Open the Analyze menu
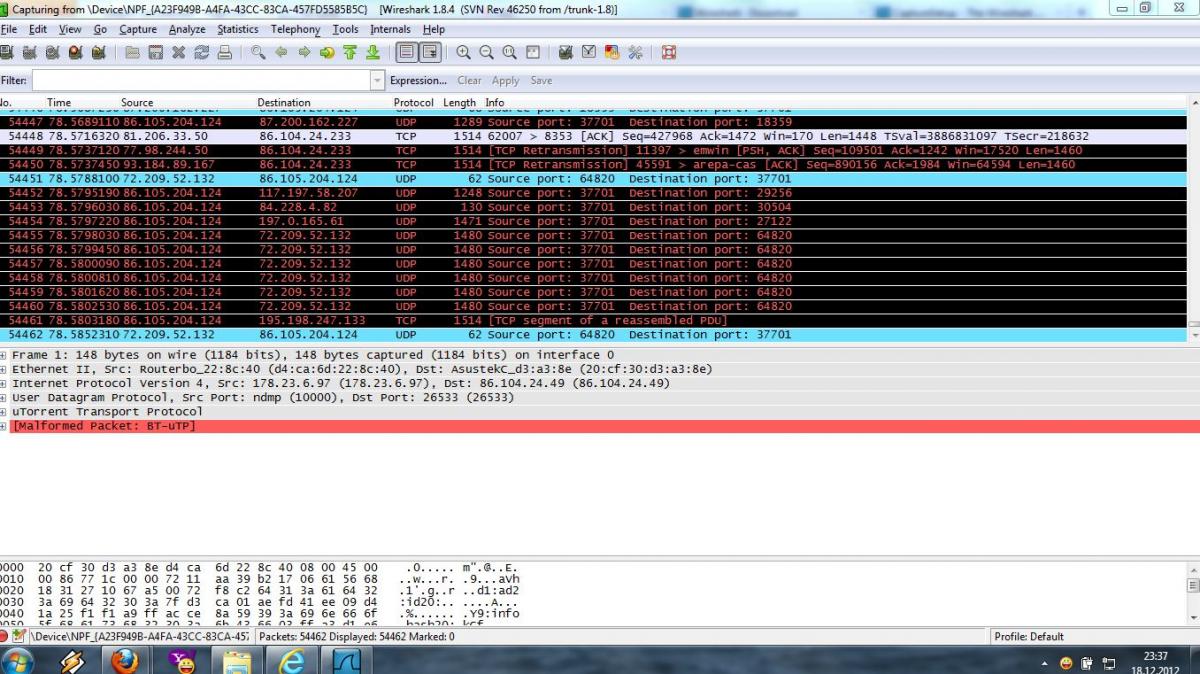 point(187,29)
